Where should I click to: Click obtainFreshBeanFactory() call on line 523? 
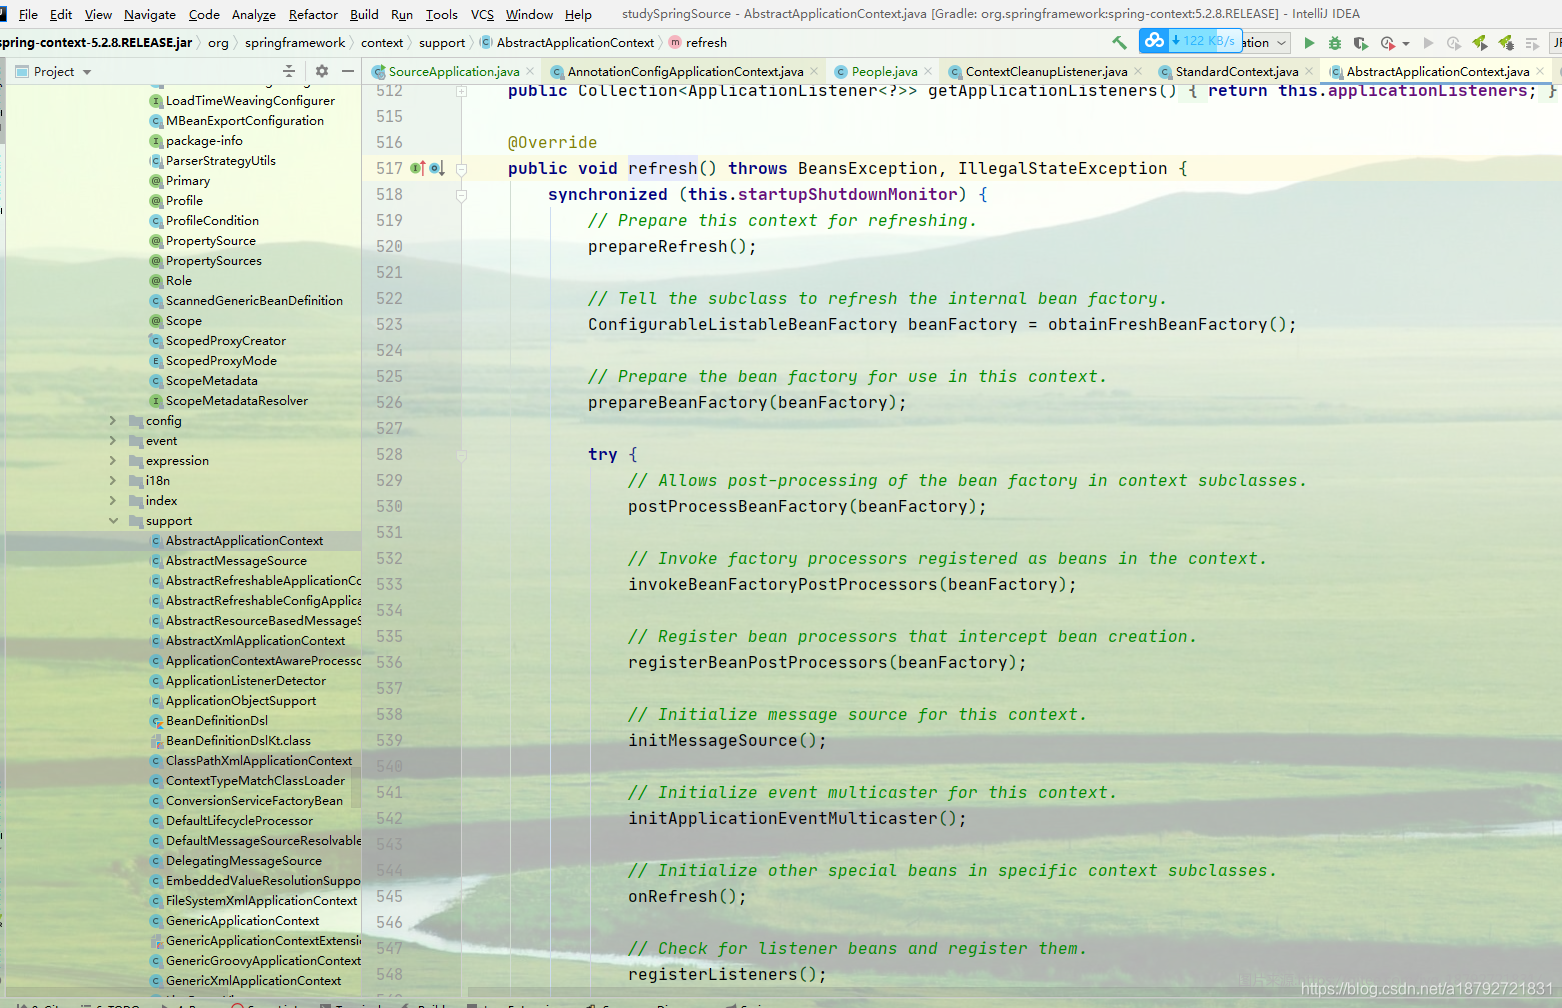[1172, 325]
